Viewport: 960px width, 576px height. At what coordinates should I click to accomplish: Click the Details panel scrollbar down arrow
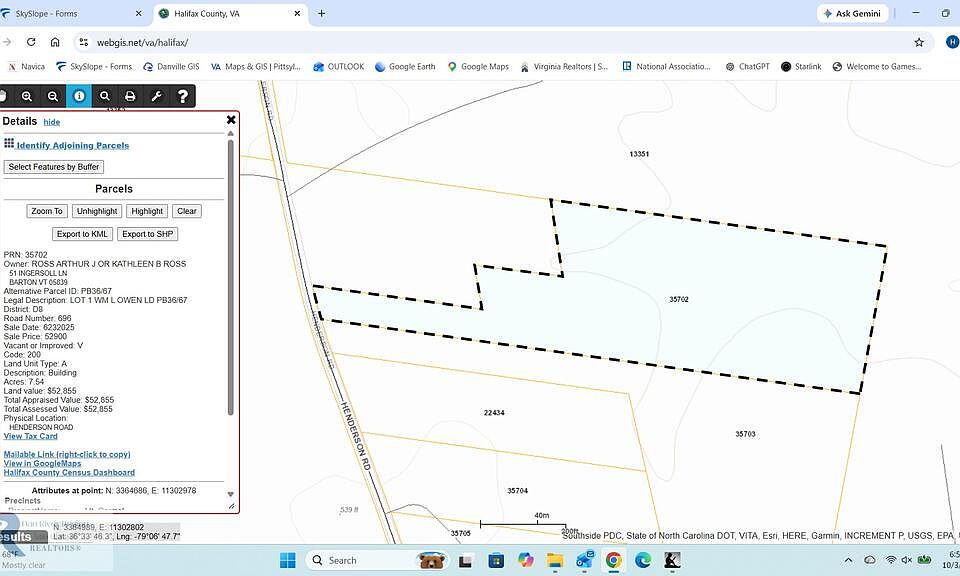coord(231,494)
